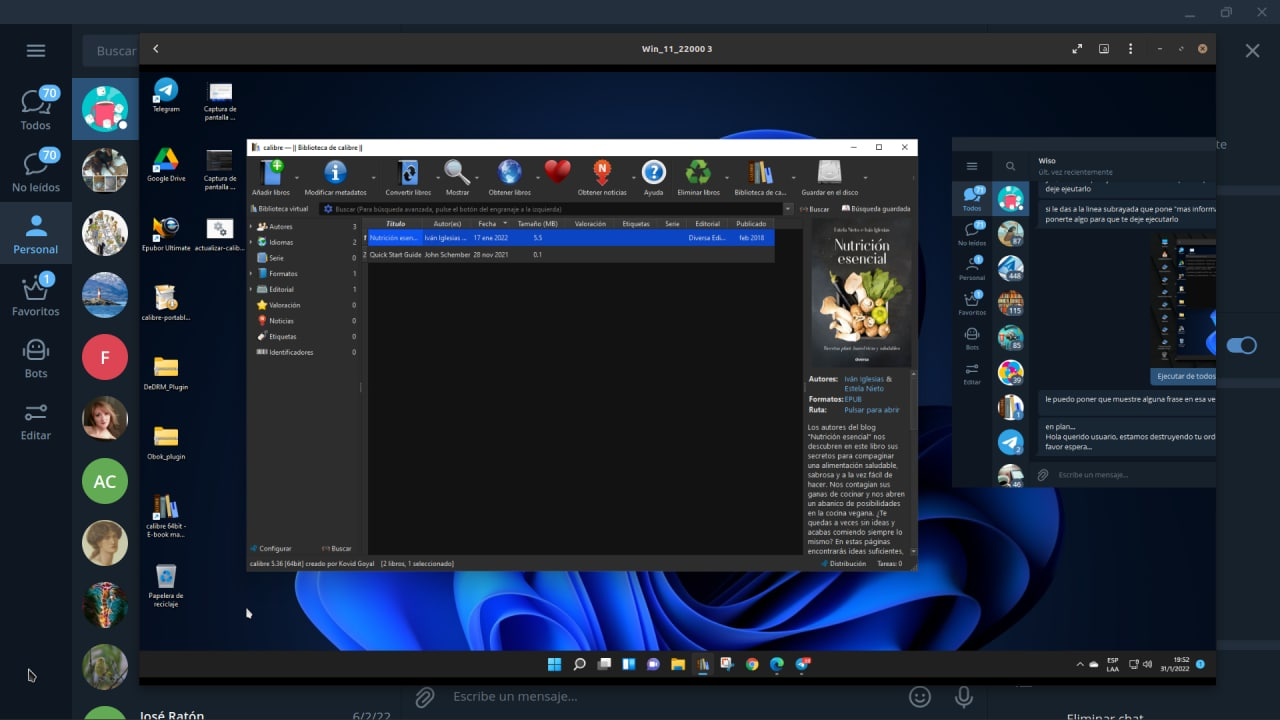
Task: Click the Configurar button at calibre's bottom left
Action: 271,548
